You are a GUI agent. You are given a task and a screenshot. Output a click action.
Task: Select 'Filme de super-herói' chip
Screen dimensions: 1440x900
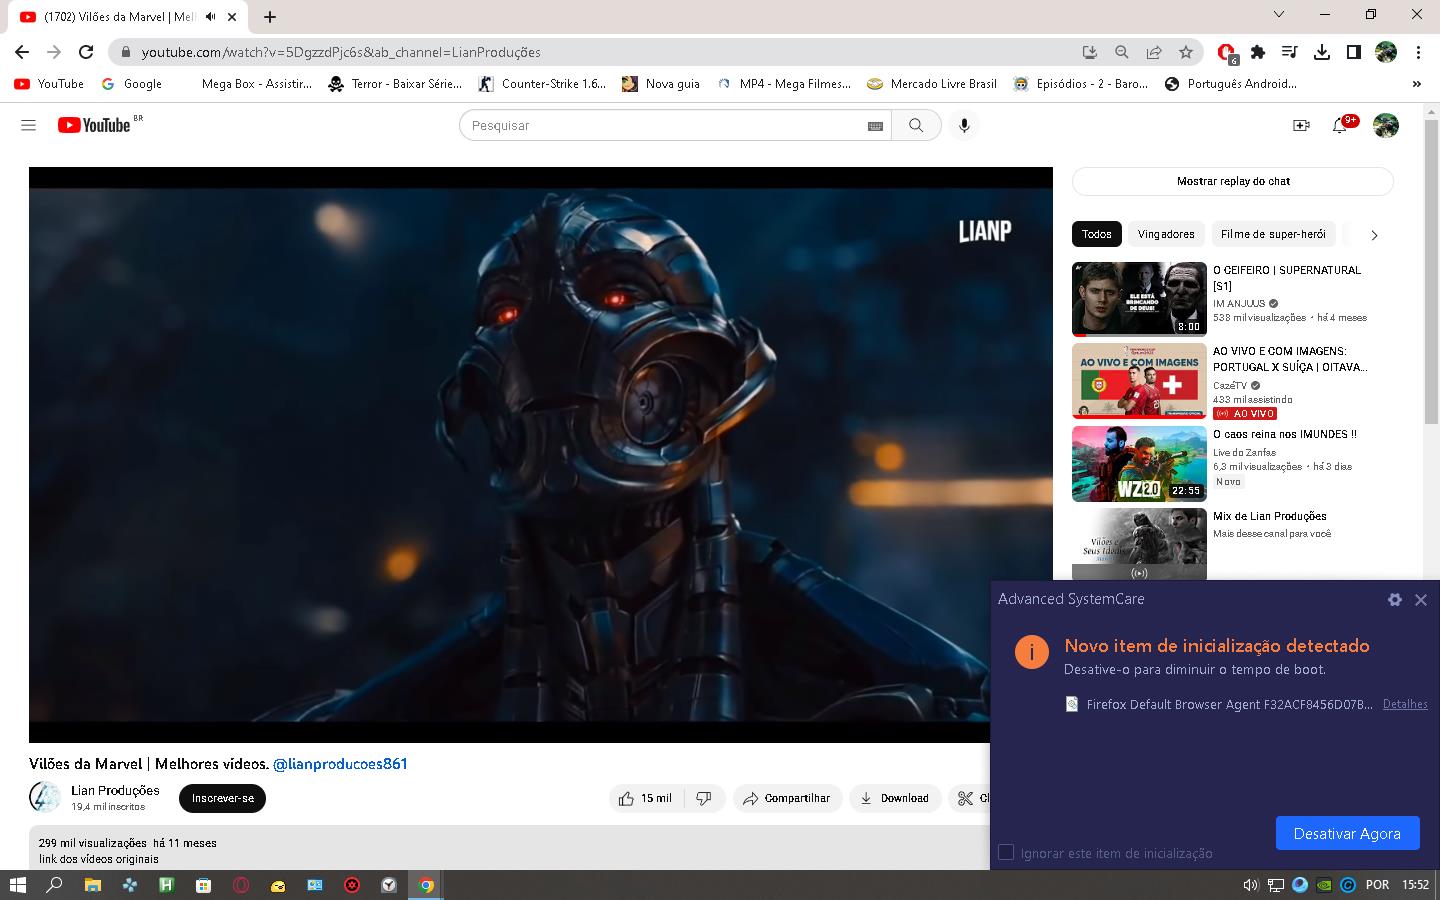tap(1272, 234)
